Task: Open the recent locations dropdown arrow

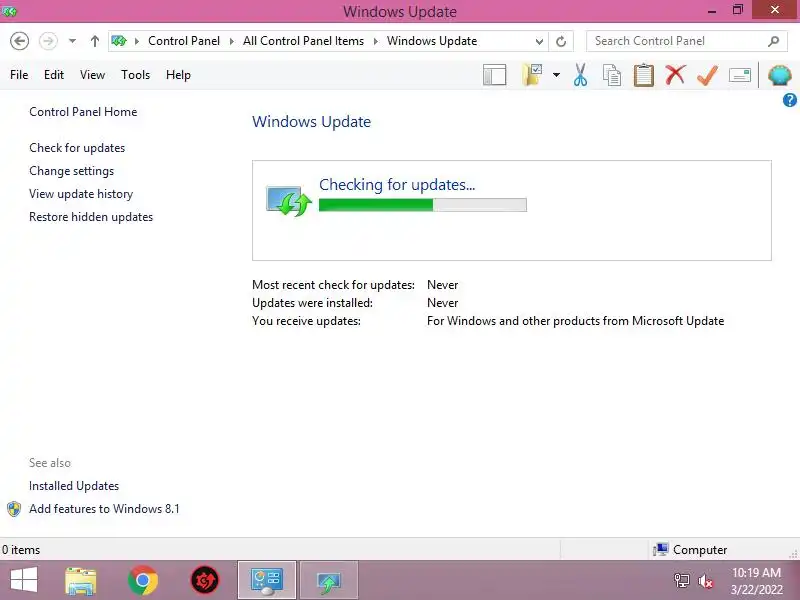Action: click(72, 41)
